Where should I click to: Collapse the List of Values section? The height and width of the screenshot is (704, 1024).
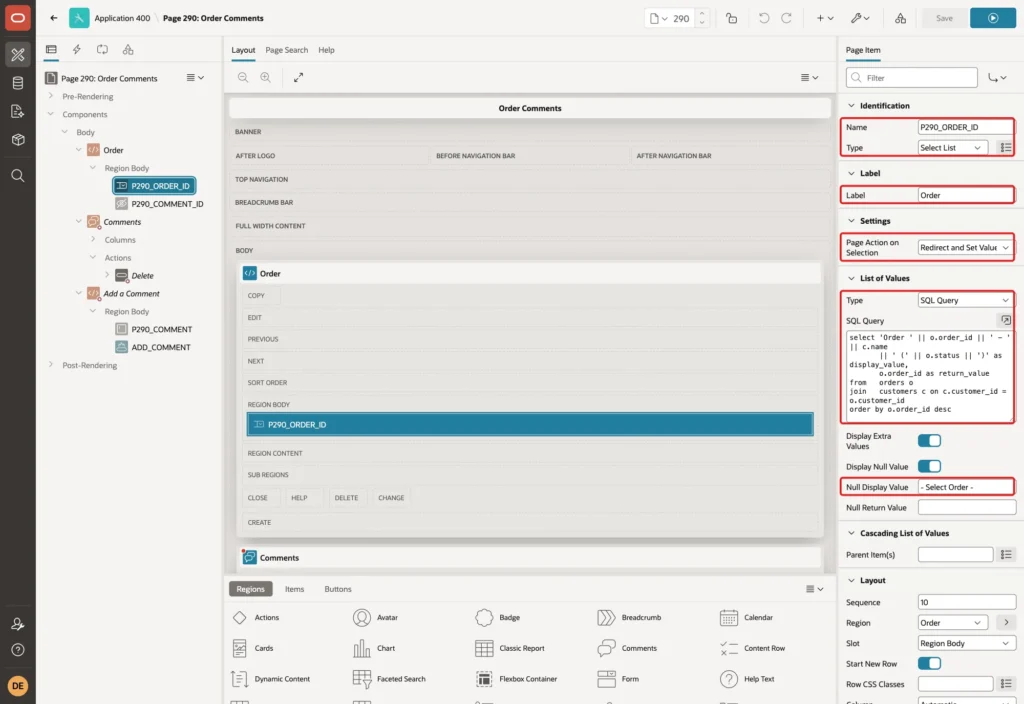click(851, 278)
